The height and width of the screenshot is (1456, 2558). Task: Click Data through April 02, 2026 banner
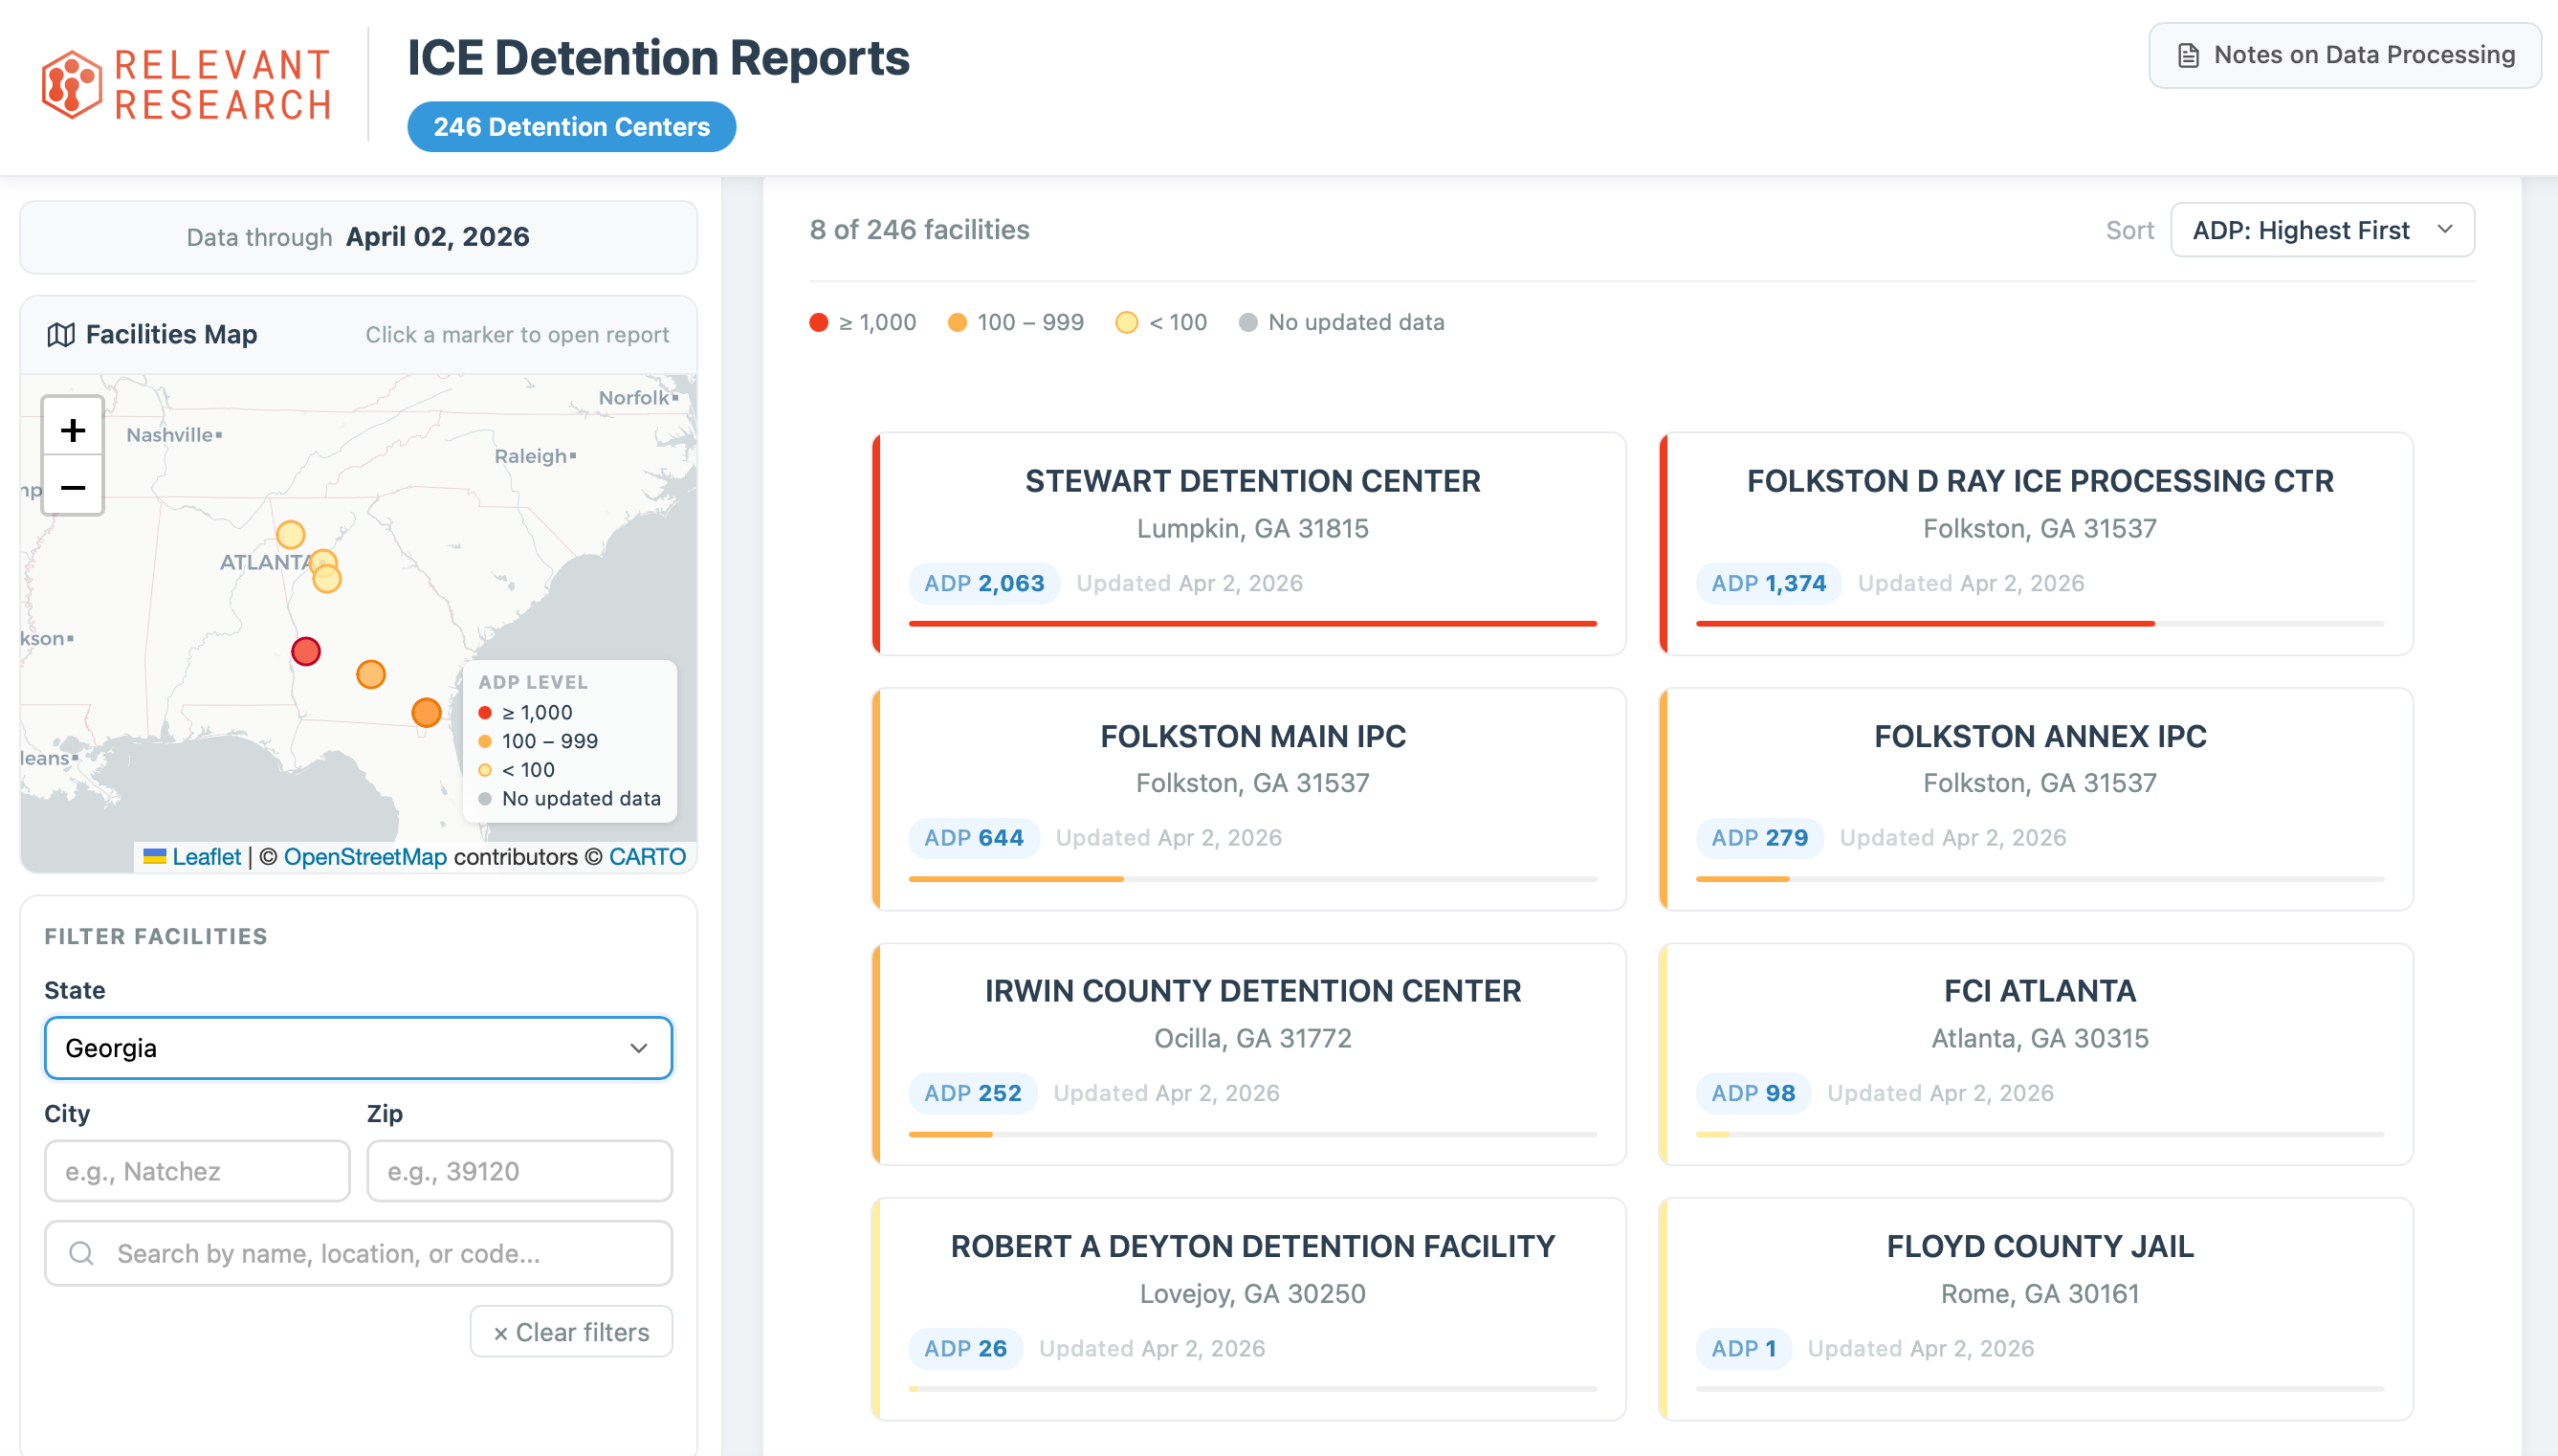coord(358,237)
